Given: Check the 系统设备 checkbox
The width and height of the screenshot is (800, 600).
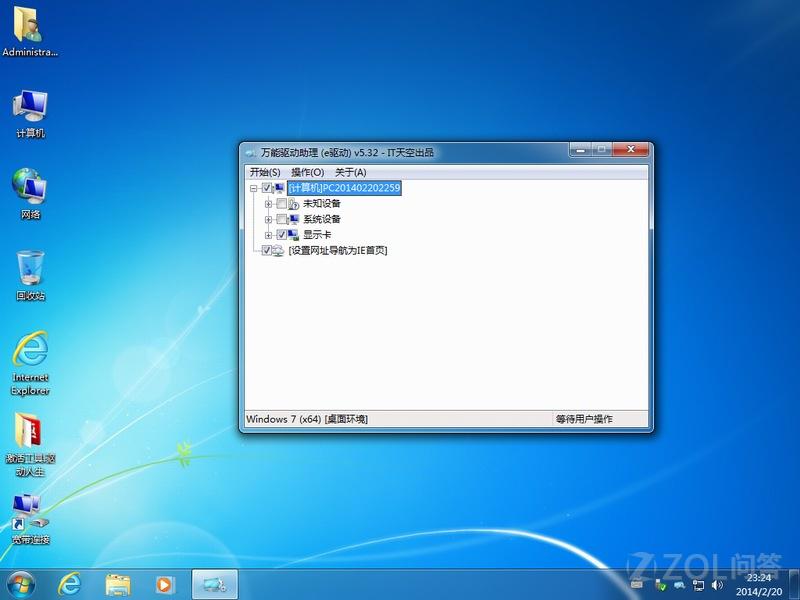Looking at the screenshot, I should pos(281,219).
